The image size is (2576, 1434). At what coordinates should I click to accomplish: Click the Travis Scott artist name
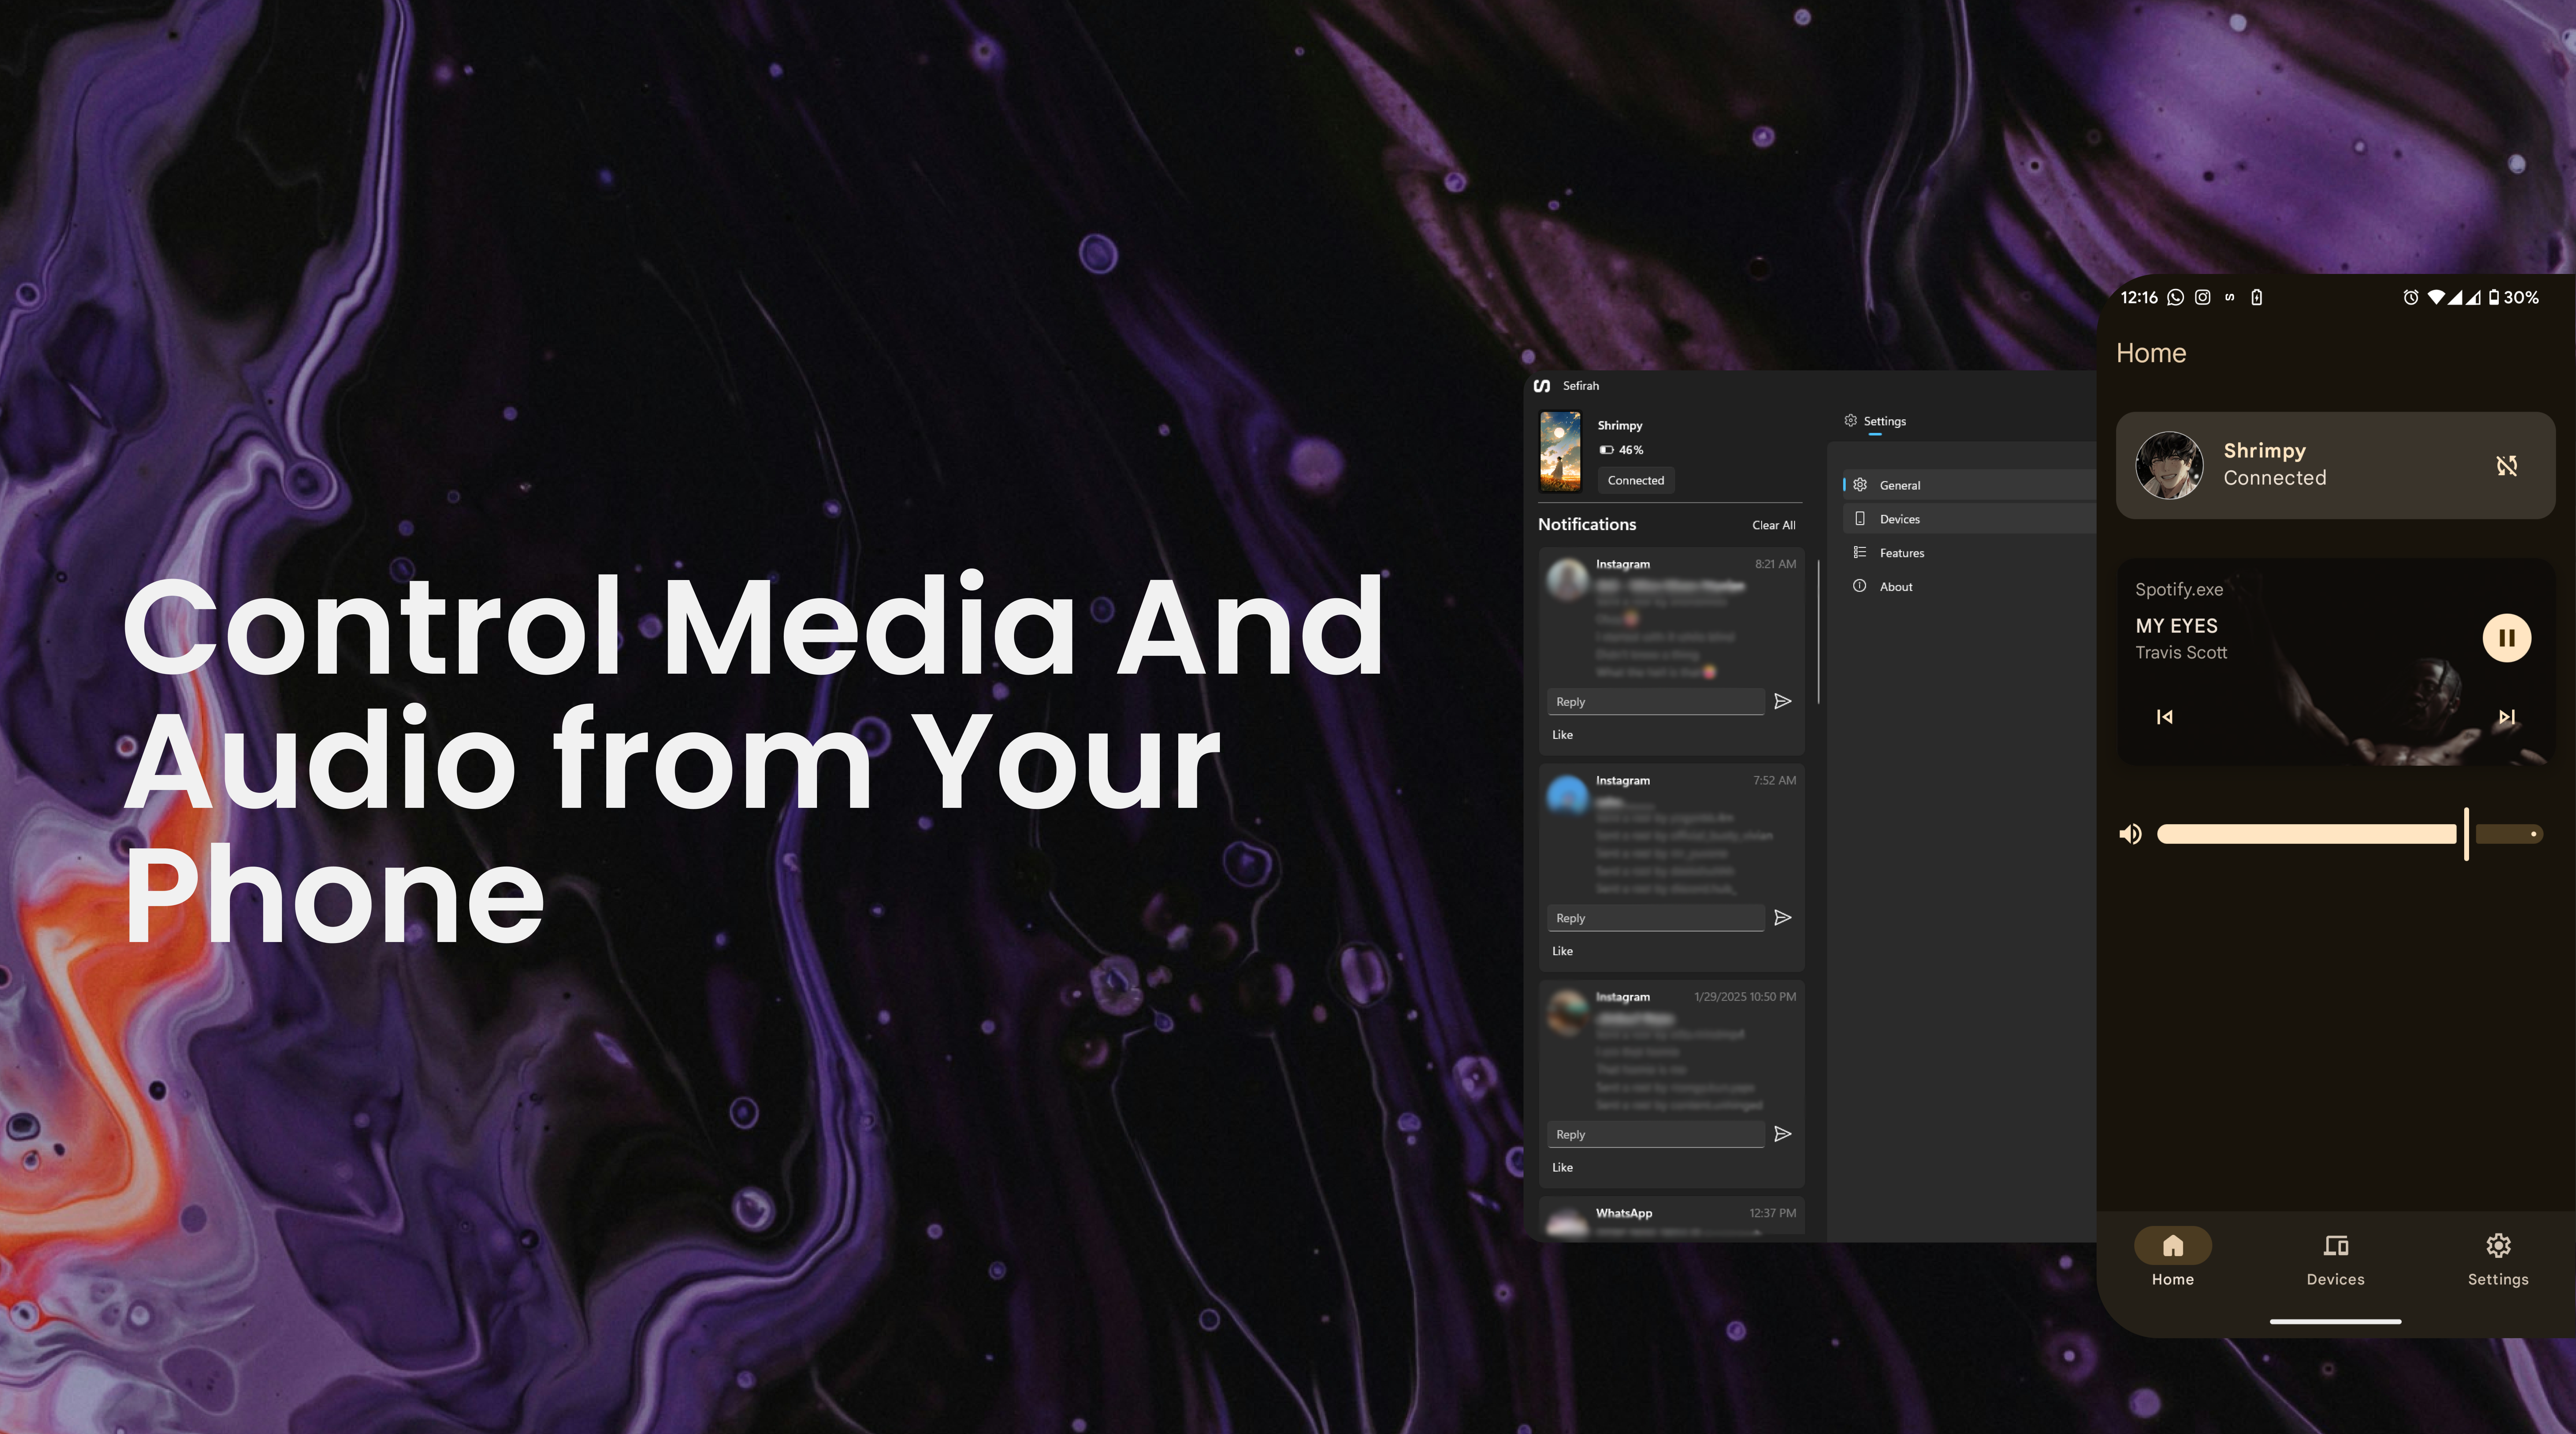click(x=2181, y=653)
